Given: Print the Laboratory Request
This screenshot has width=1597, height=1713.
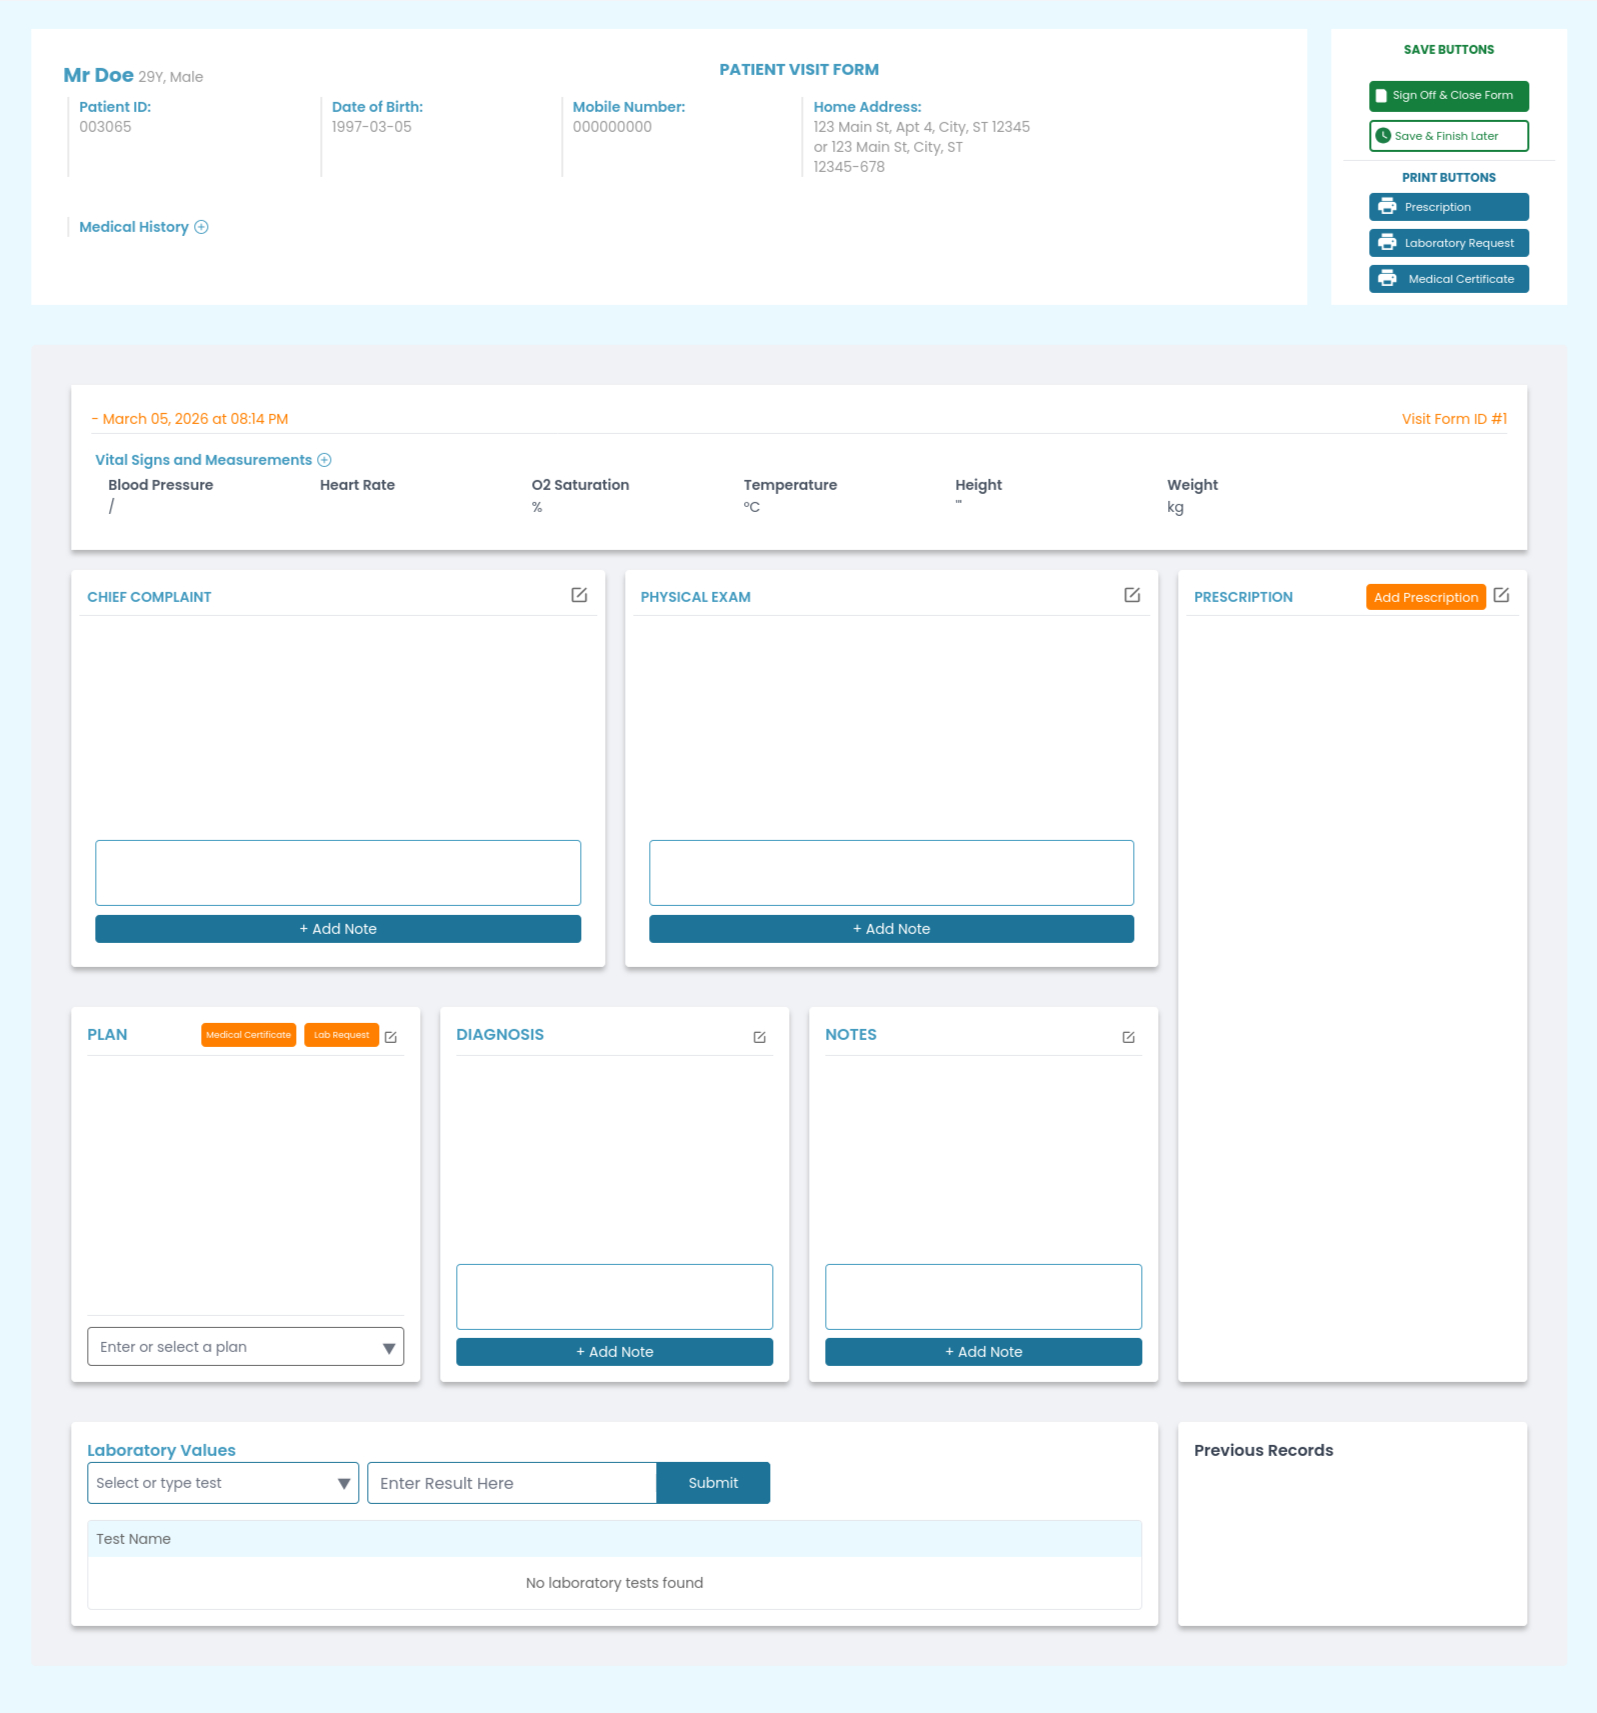Looking at the screenshot, I should click(x=1449, y=243).
